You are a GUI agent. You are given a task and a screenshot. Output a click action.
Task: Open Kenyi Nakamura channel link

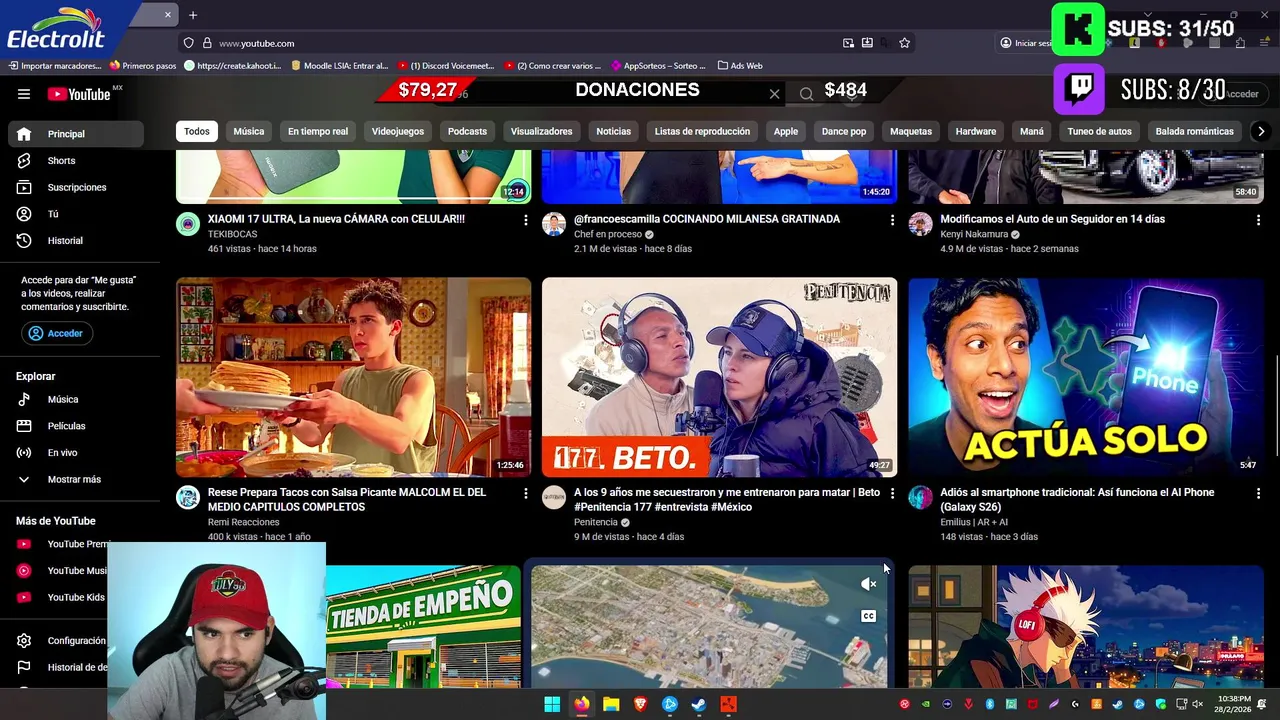pyautogui.click(x=974, y=234)
